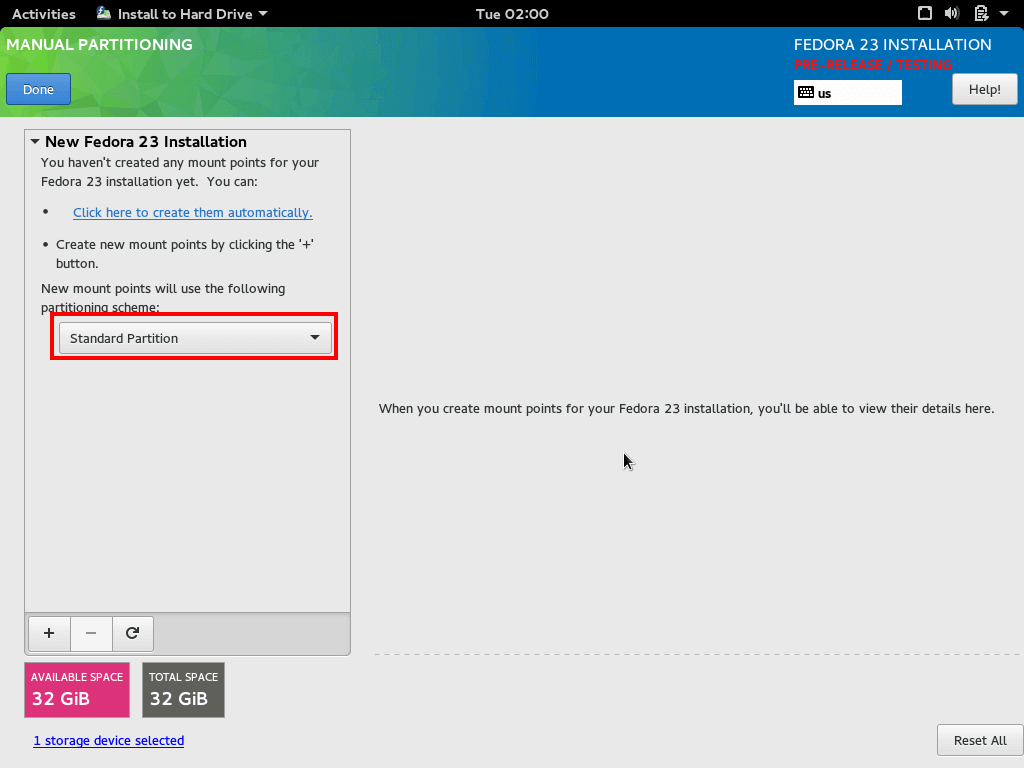Click the square window icon in top bar
This screenshot has height=768, width=1024.
click(925, 14)
